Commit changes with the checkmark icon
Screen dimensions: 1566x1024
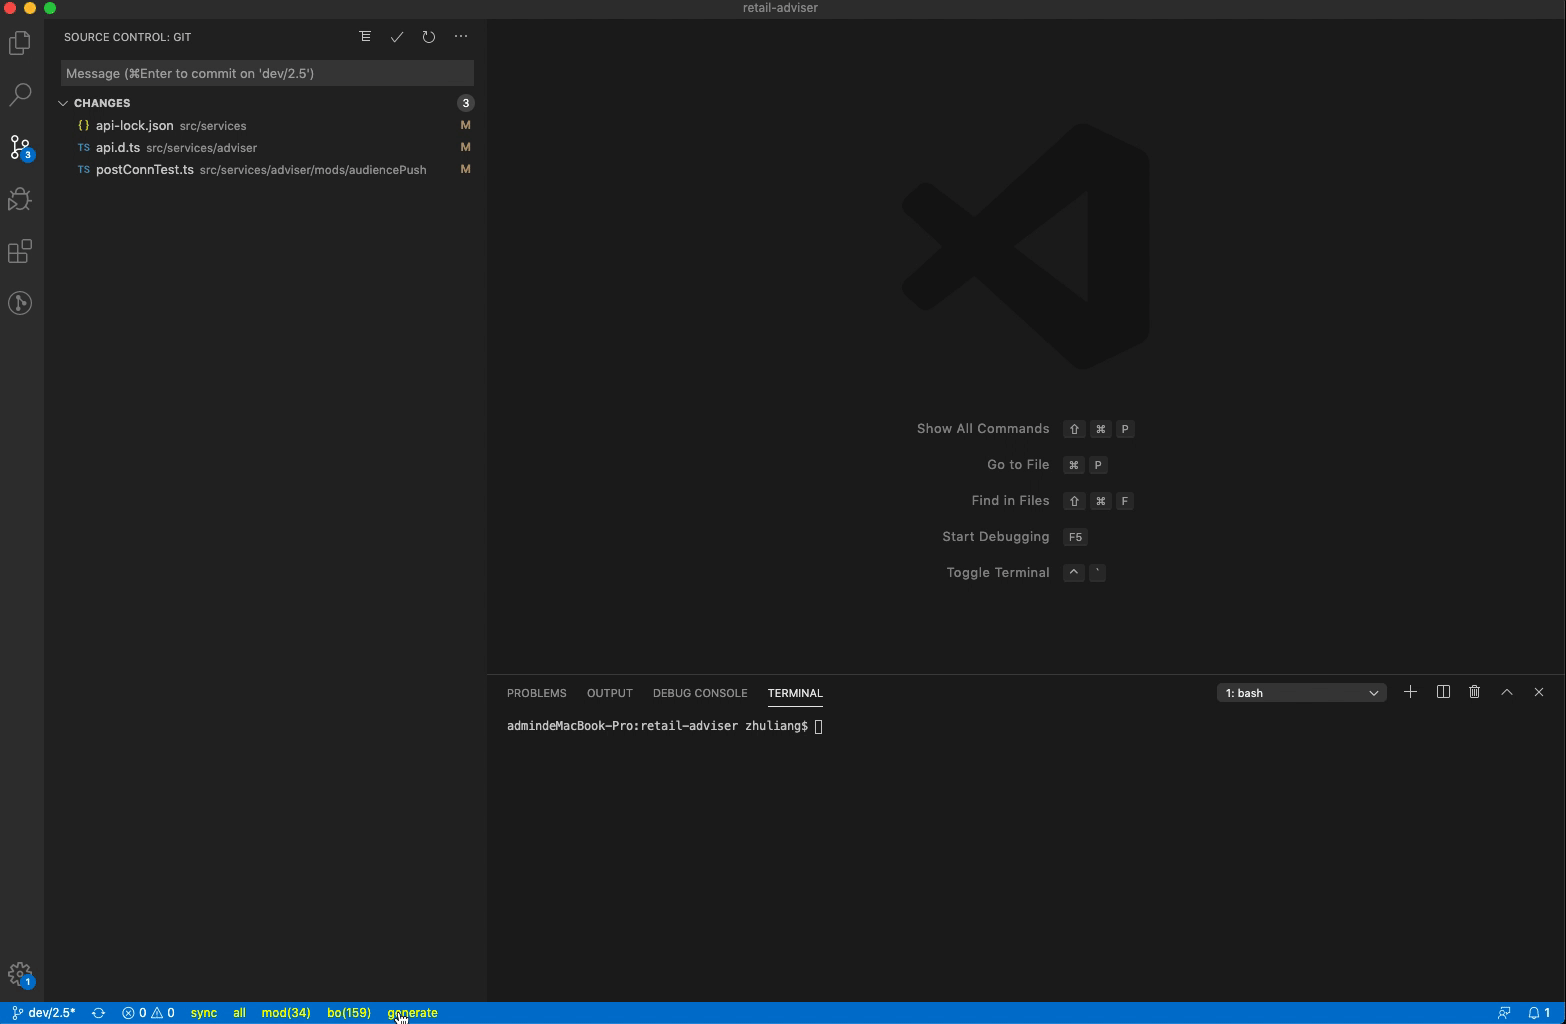(x=397, y=37)
